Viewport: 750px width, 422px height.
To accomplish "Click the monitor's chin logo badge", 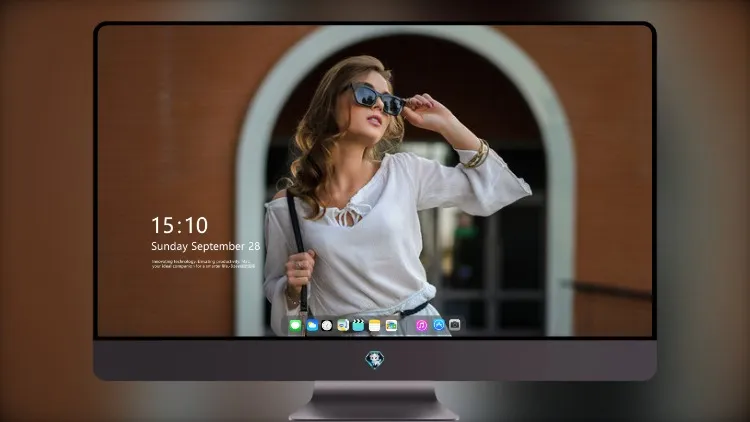I will (x=375, y=360).
